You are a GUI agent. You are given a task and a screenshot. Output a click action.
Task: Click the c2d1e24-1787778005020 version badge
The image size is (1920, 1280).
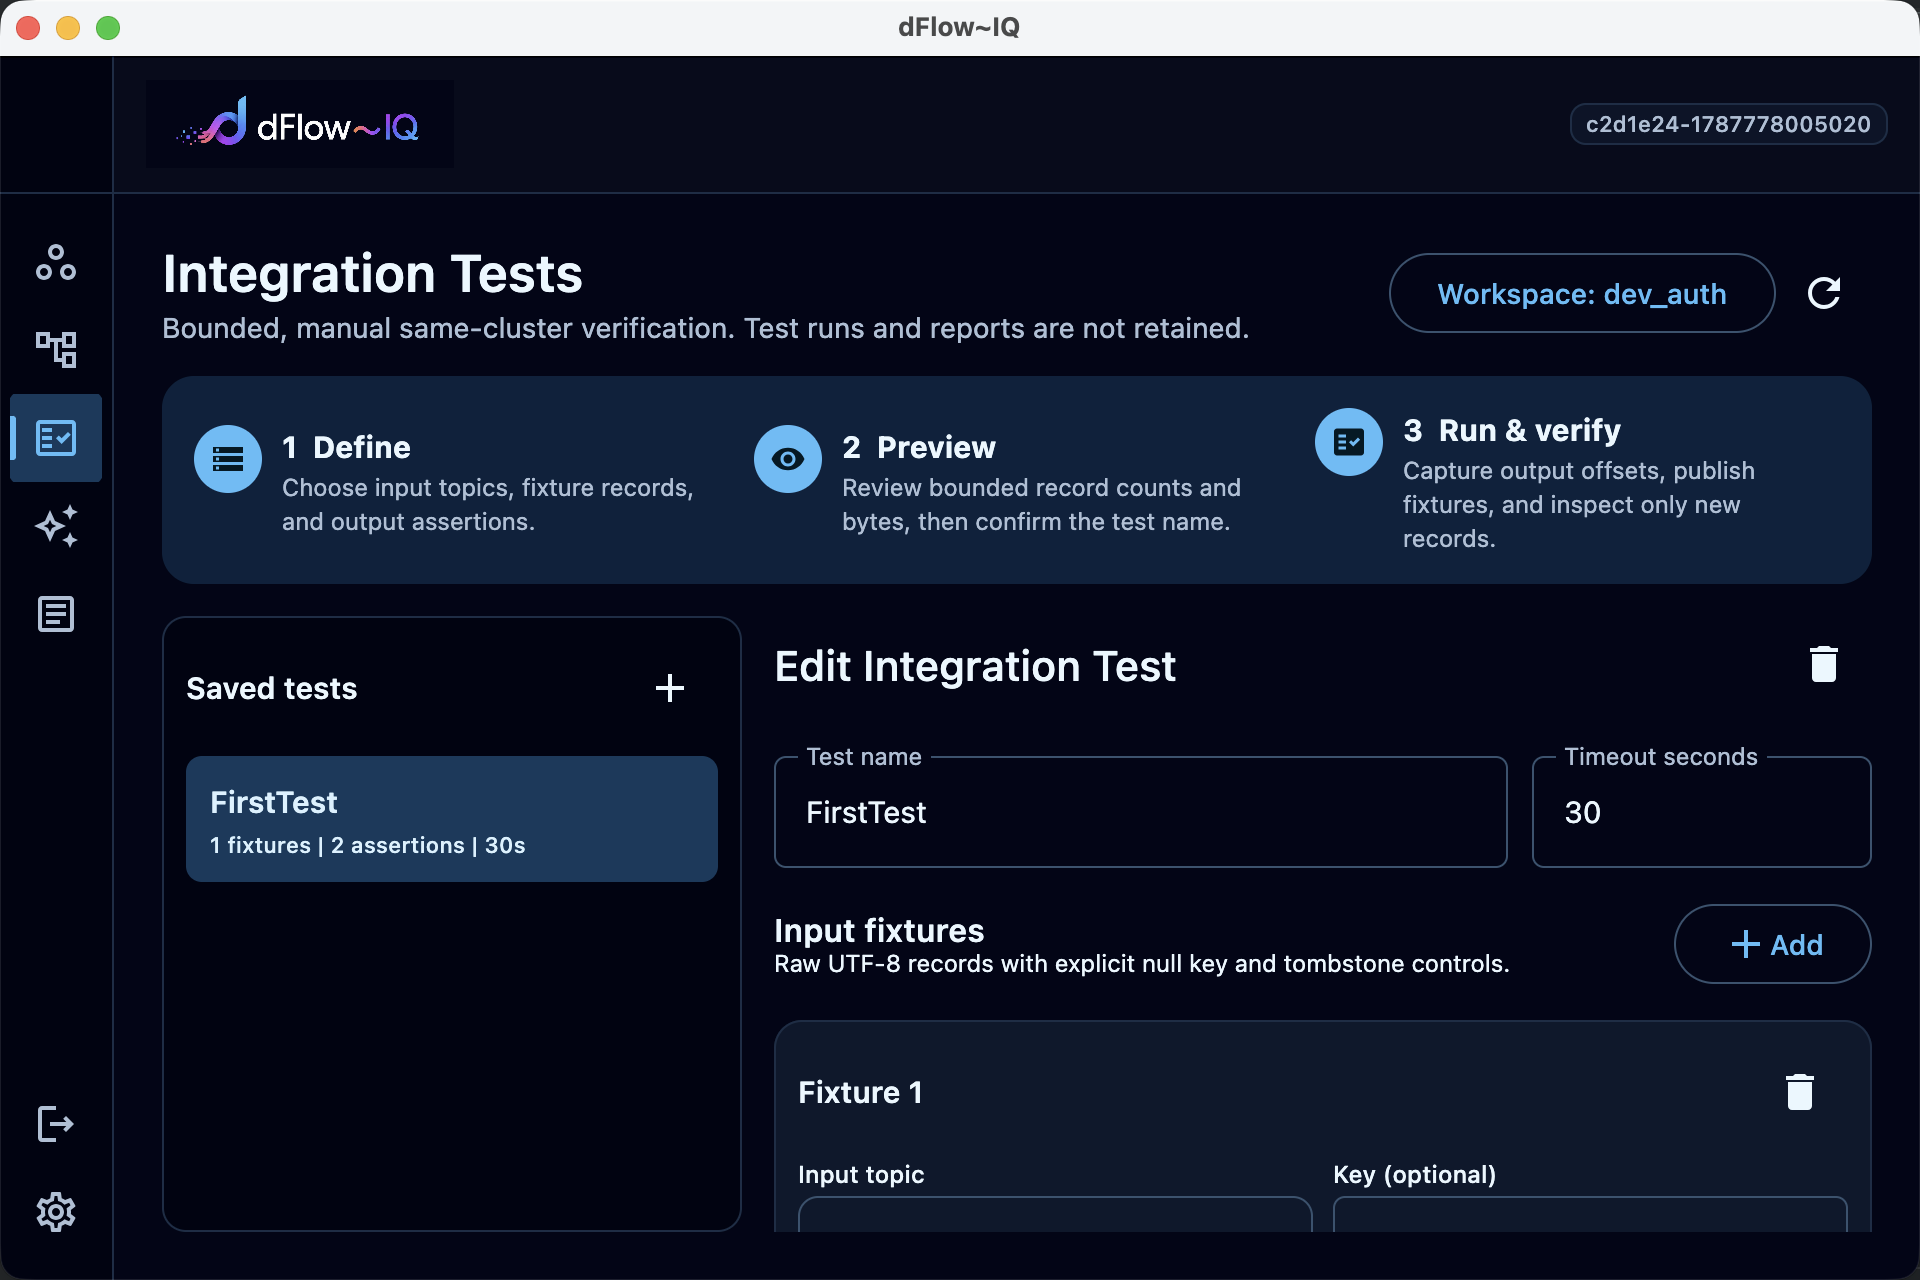pyautogui.click(x=1728, y=124)
